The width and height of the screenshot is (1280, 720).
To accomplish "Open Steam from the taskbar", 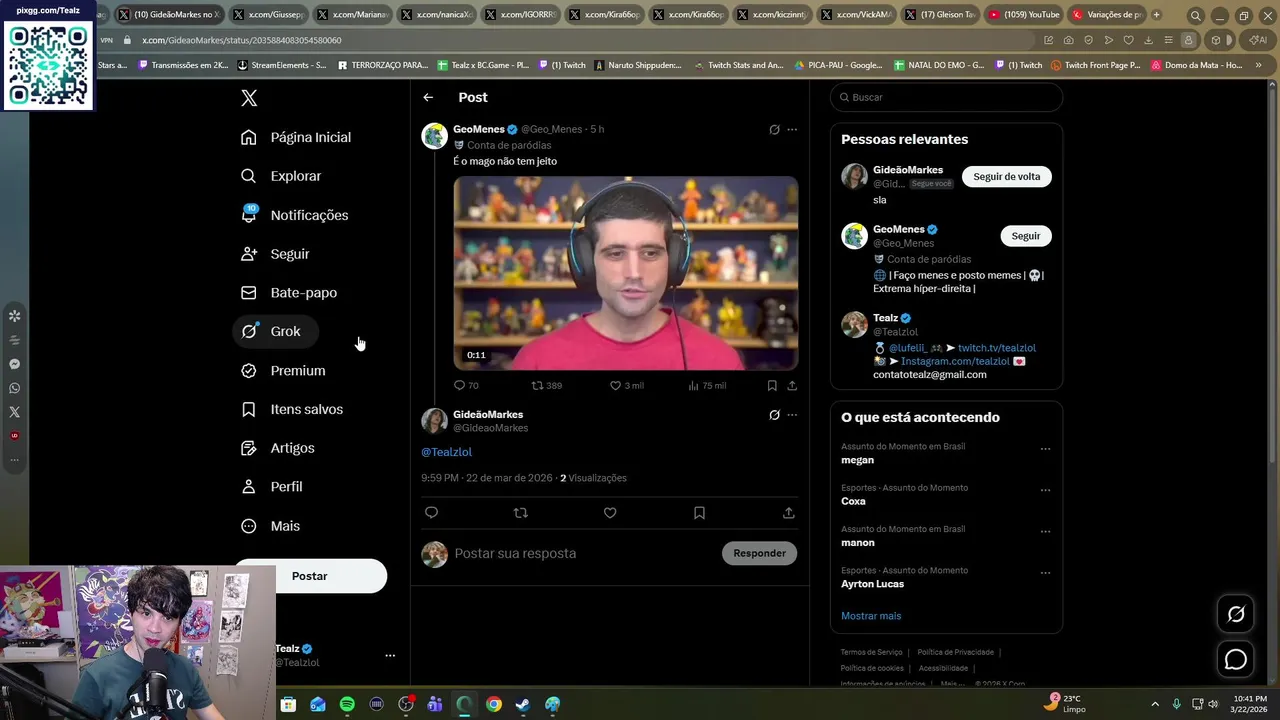I will [523, 704].
